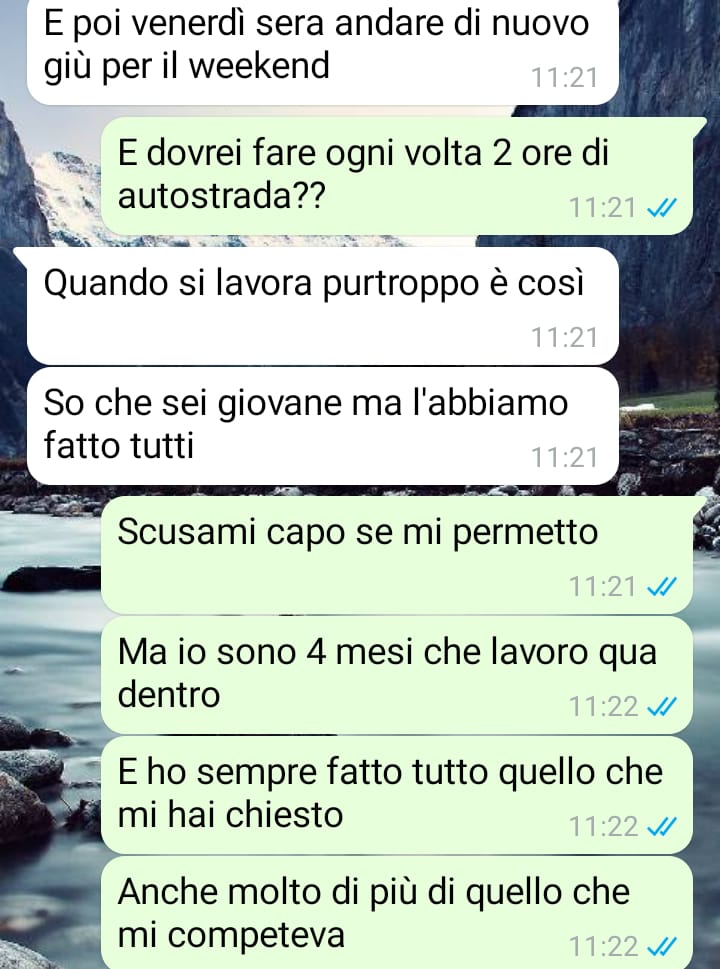Select the 'Scusami capo se mi permetto' bubble
720x969 pixels.
click(x=397, y=555)
